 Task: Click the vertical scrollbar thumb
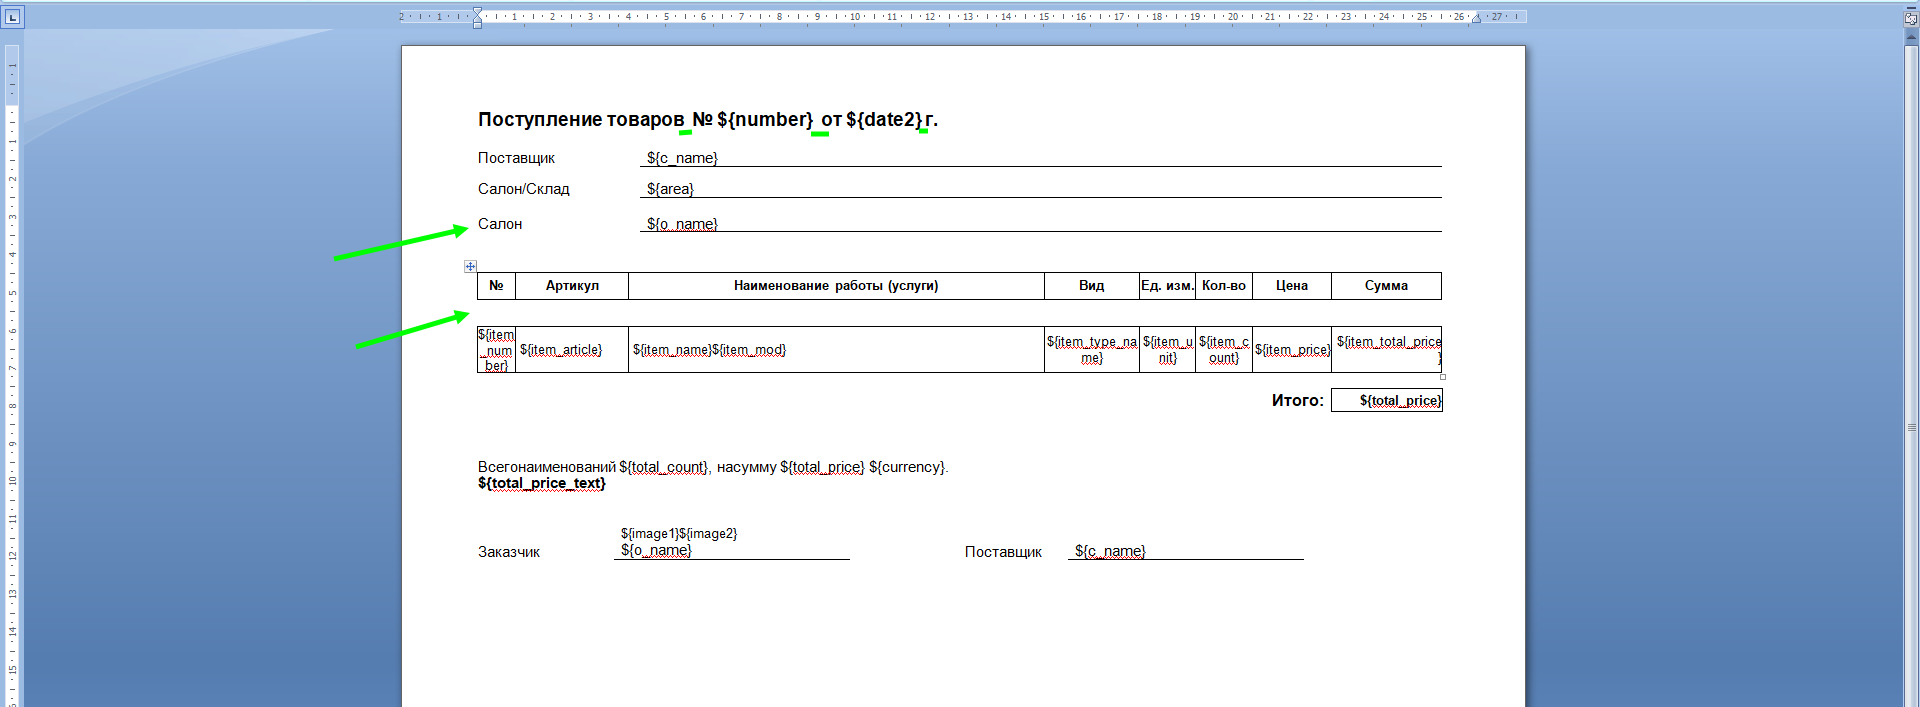coord(1911,427)
